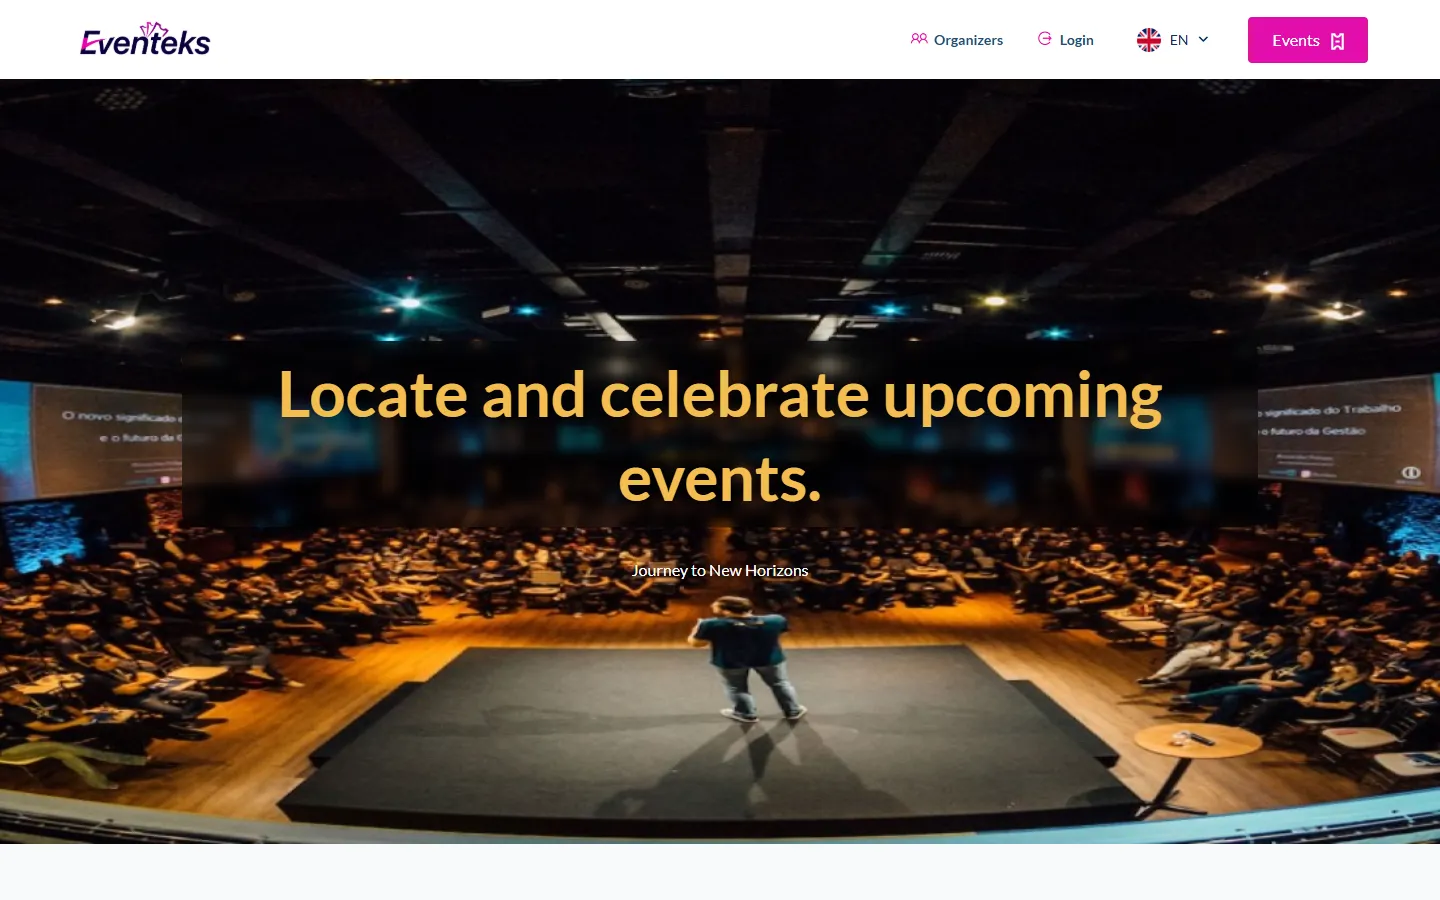Click the Eventeks logo

145,40
